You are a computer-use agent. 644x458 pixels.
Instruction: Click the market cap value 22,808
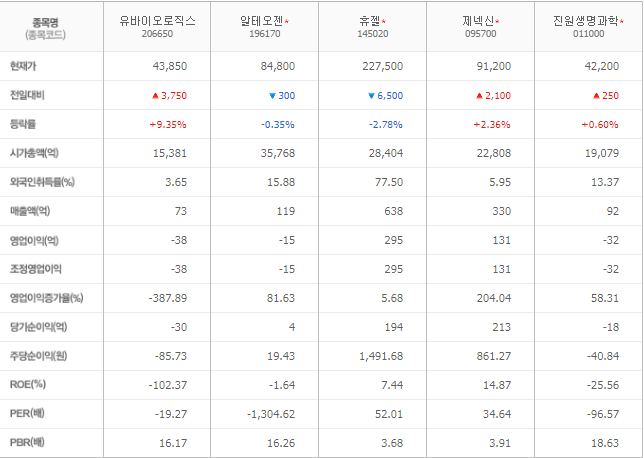pyautogui.click(x=494, y=153)
